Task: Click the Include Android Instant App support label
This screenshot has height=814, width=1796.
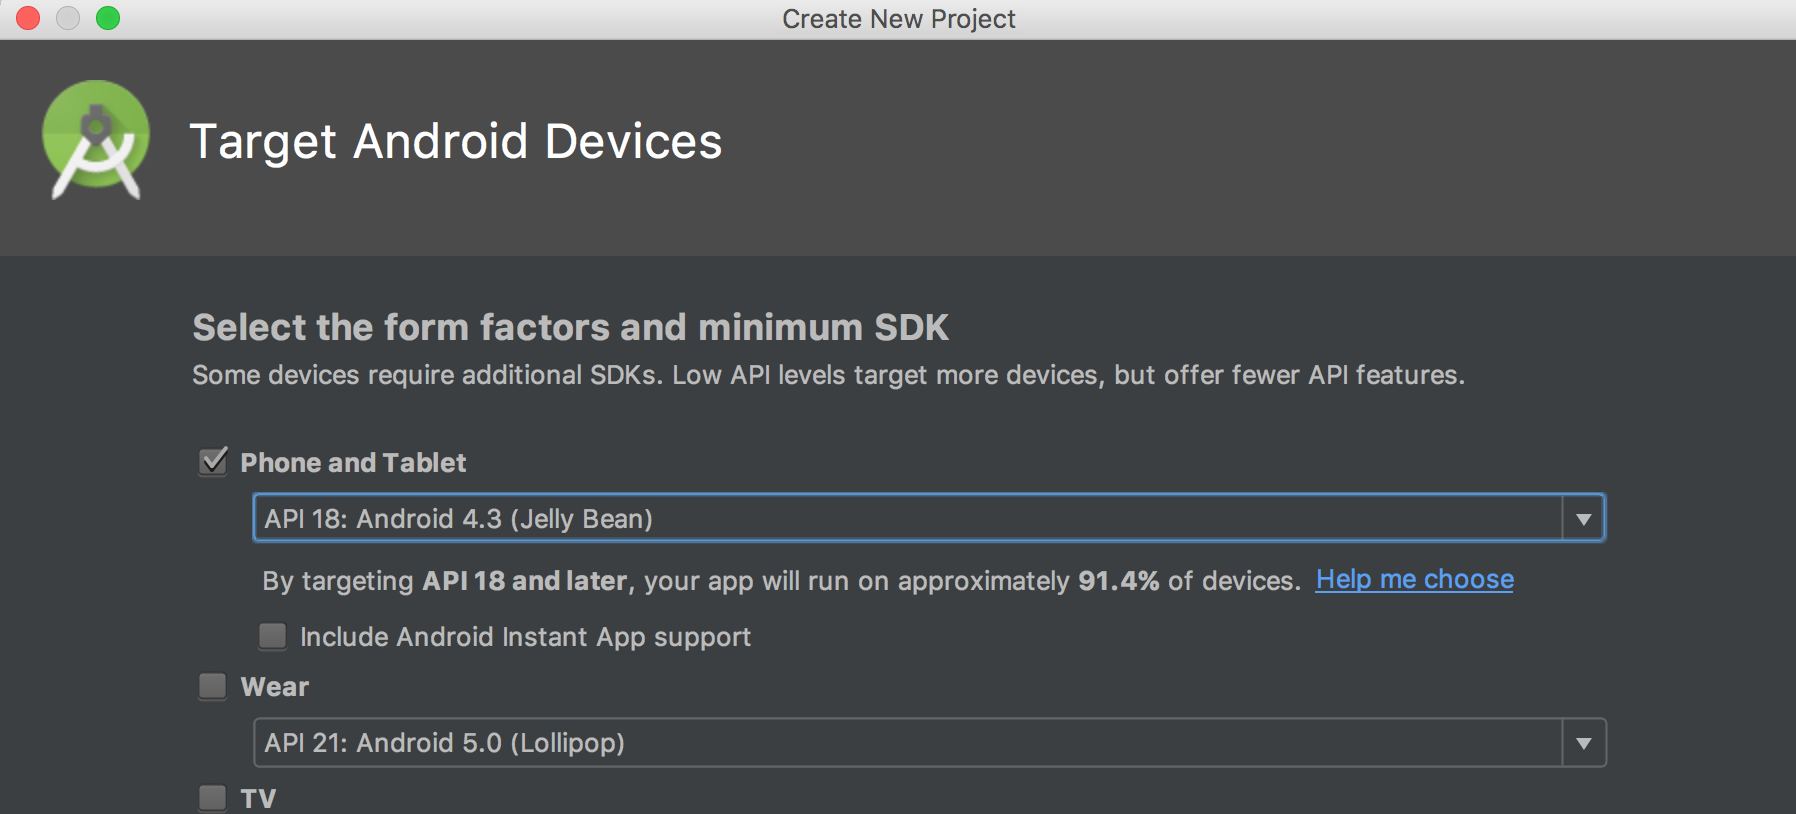Action: point(525,637)
